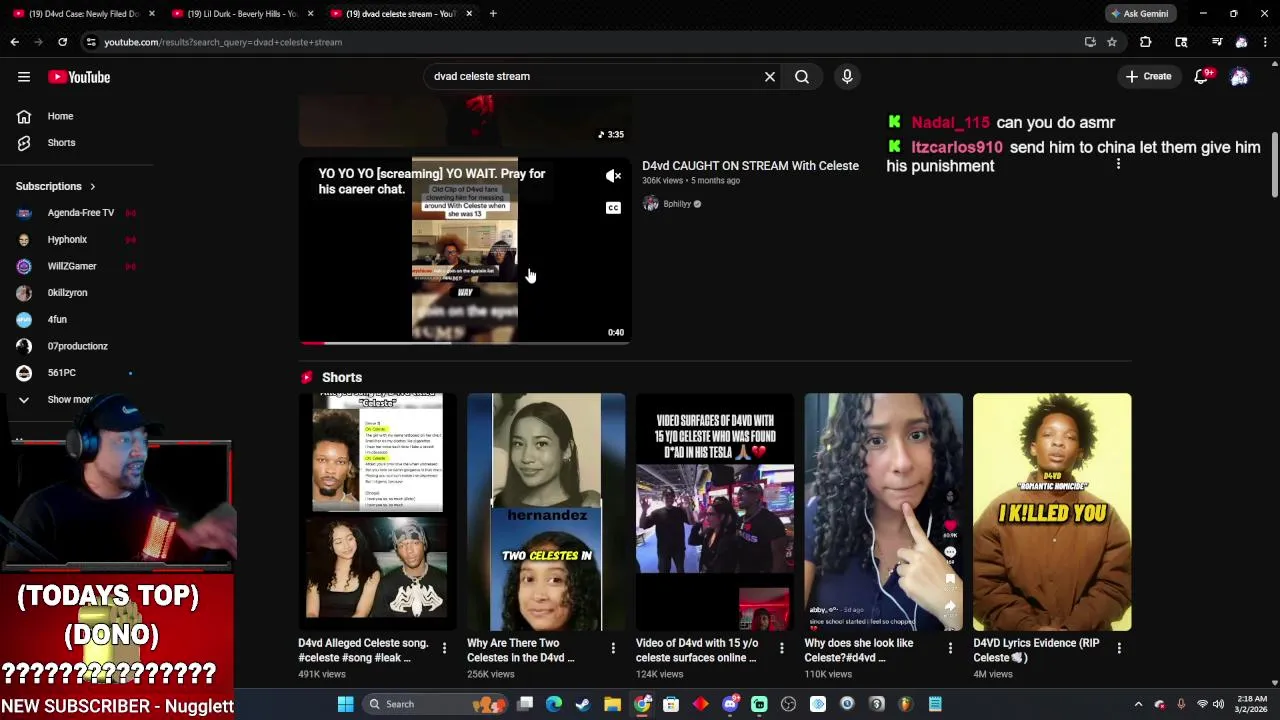Open D4vd CAUGHT ON STREAM With Celeste title
This screenshot has height=720, width=1280.
pyautogui.click(x=750, y=166)
